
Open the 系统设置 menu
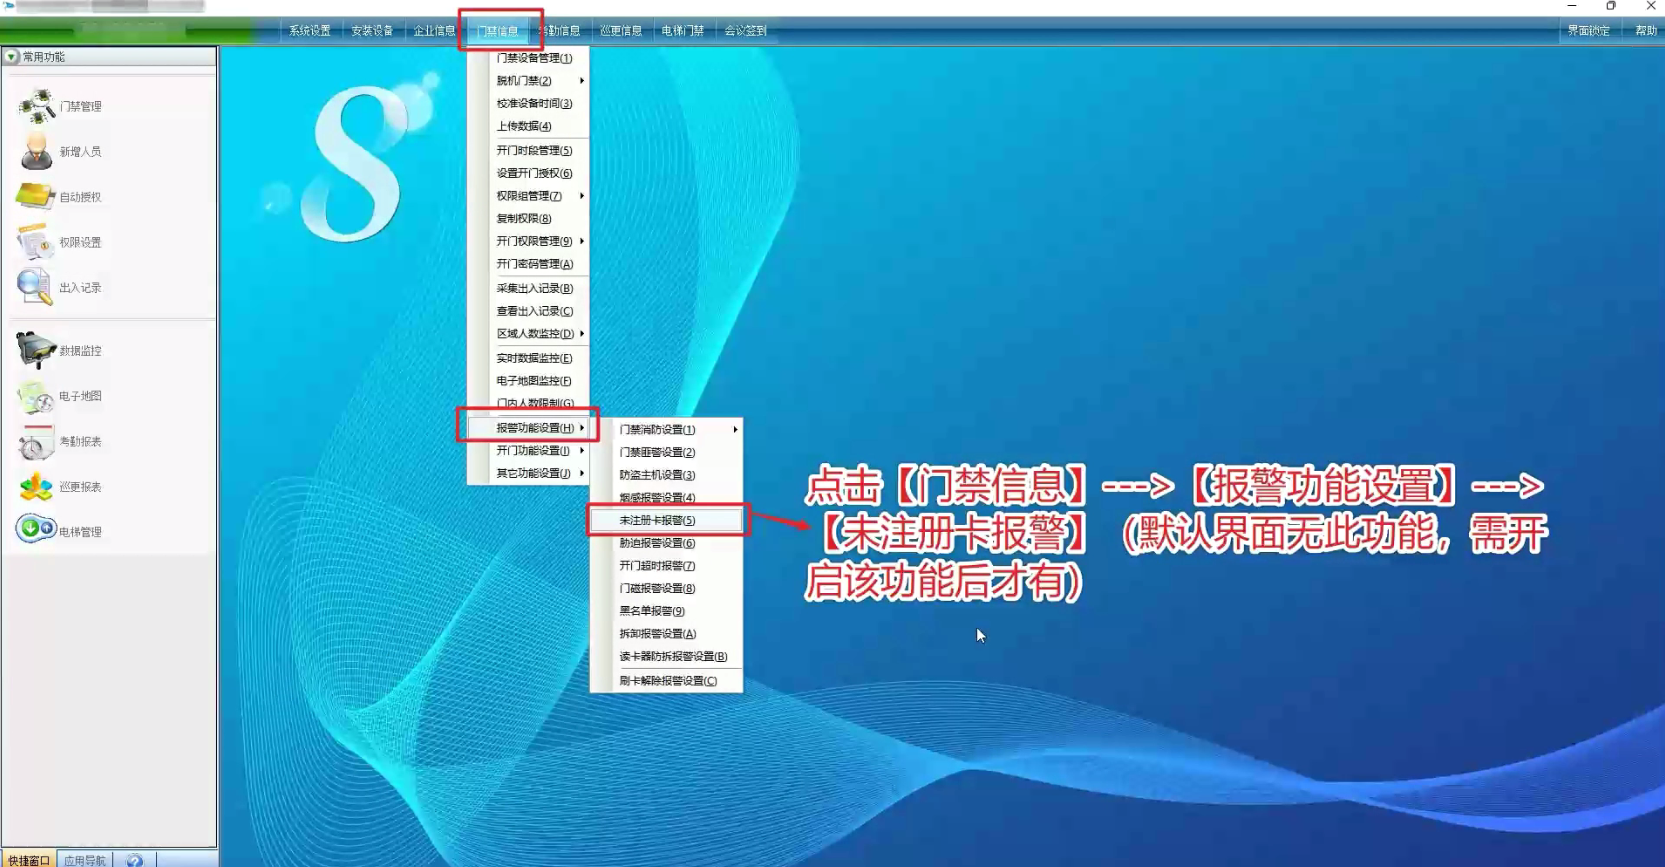click(310, 31)
